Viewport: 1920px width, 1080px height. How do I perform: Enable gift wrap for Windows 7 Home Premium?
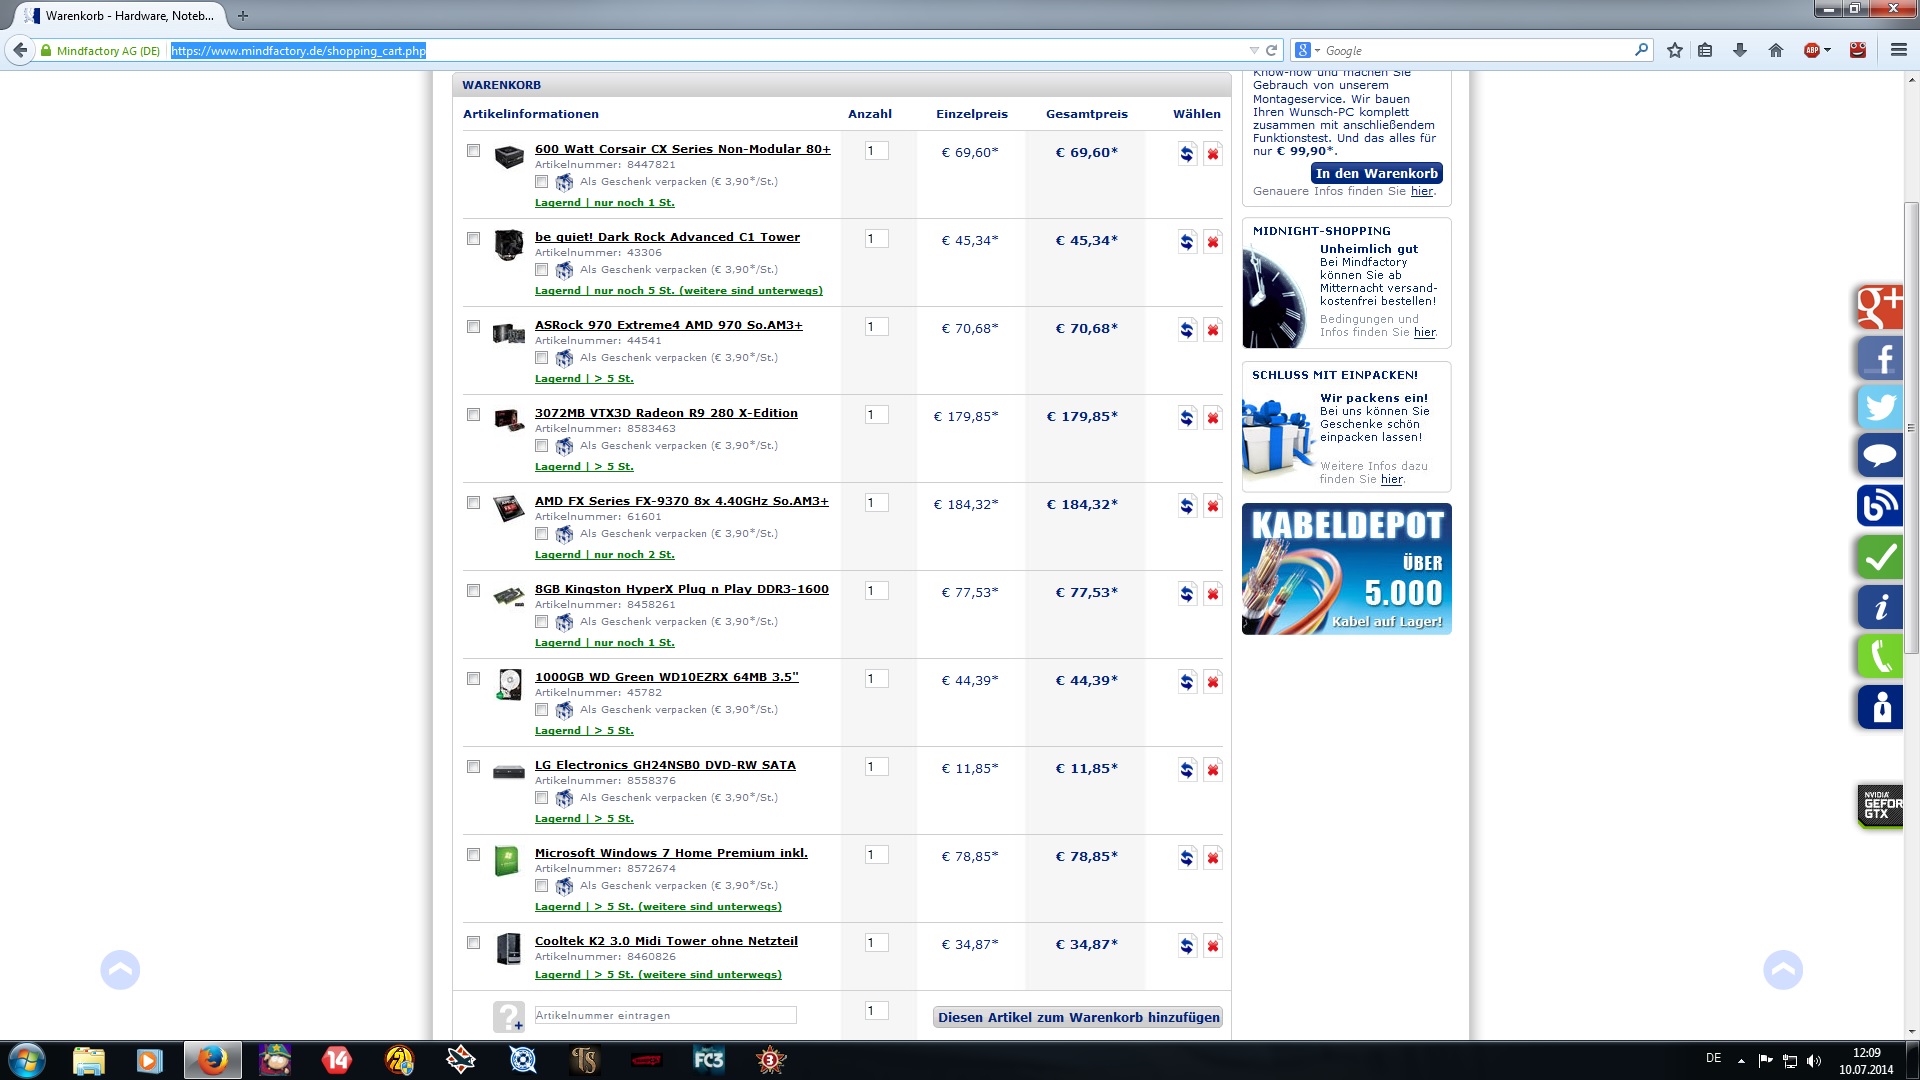[541, 886]
